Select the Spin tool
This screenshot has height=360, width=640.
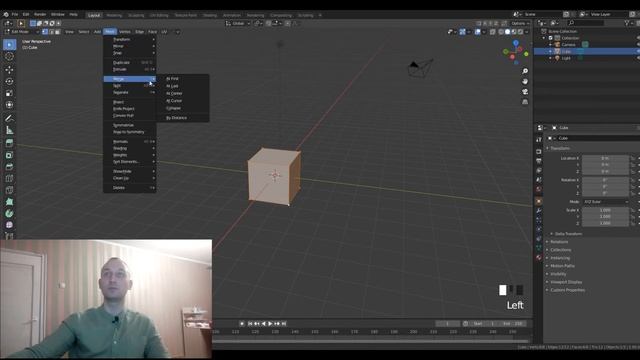pos(9,213)
